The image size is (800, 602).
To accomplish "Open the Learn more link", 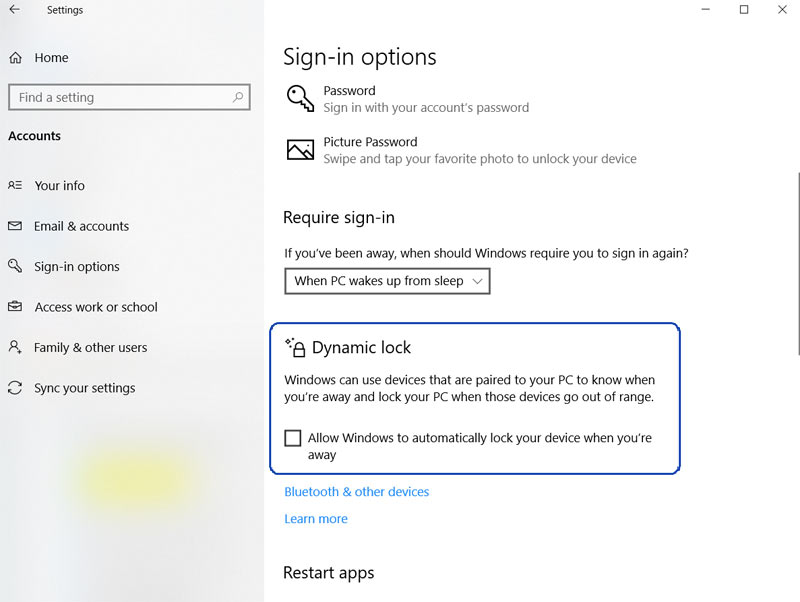I will coord(316,519).
